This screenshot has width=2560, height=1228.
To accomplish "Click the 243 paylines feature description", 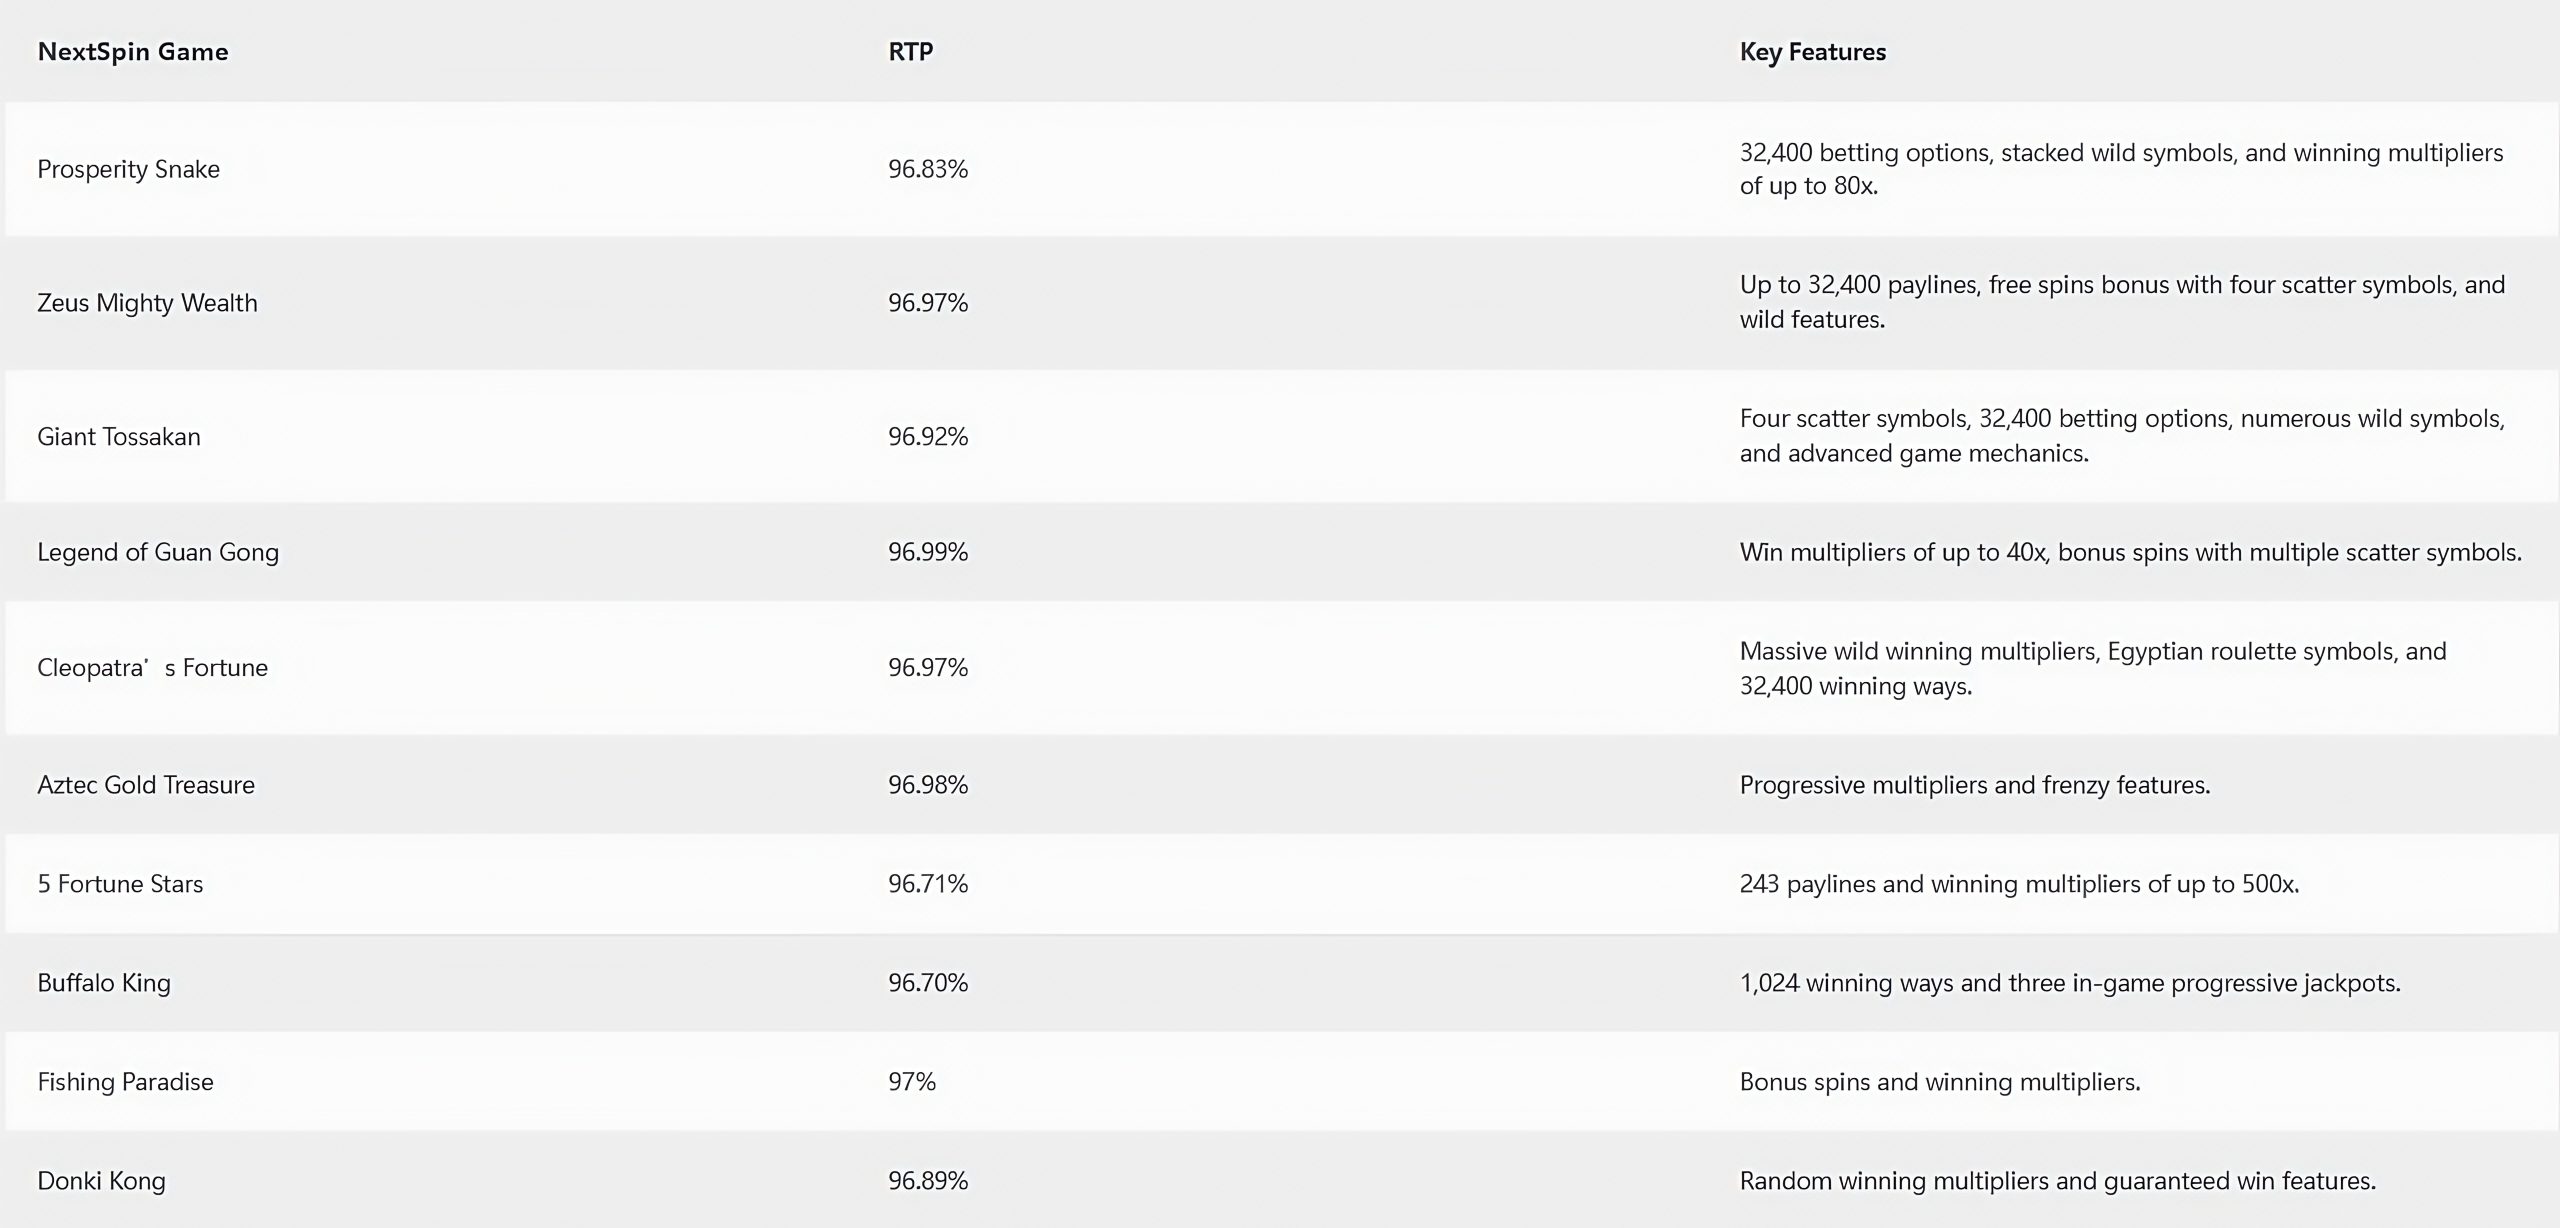I will point(2019,884).
